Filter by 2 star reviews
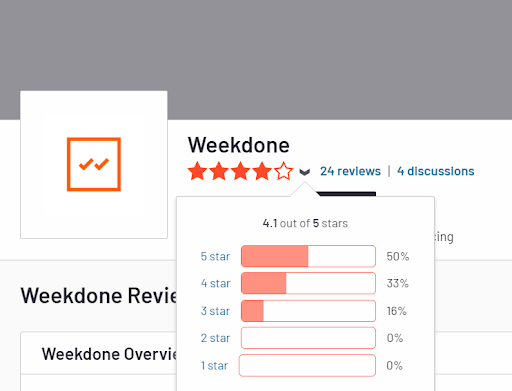This screenshot has width=512, height=391. tap(215, 338)
